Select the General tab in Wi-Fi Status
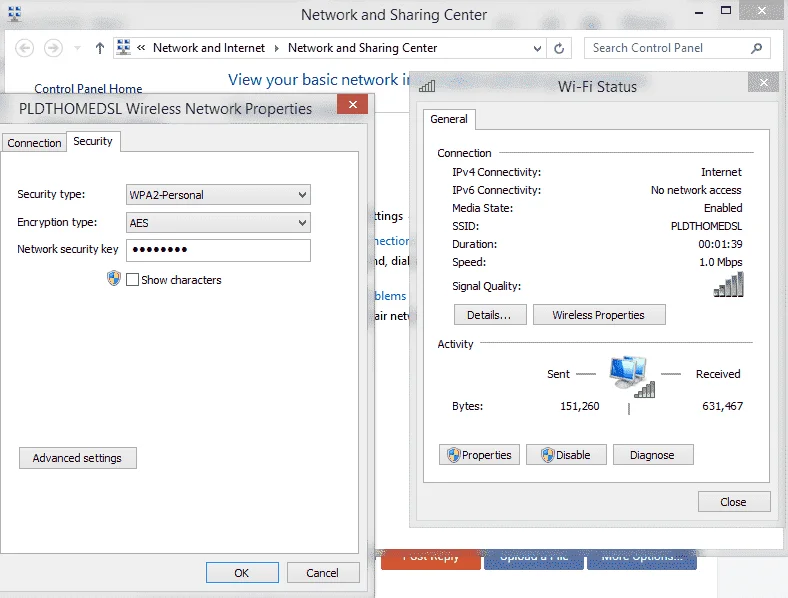This screenshot has width=788, height=598. [x=449, y=119]
